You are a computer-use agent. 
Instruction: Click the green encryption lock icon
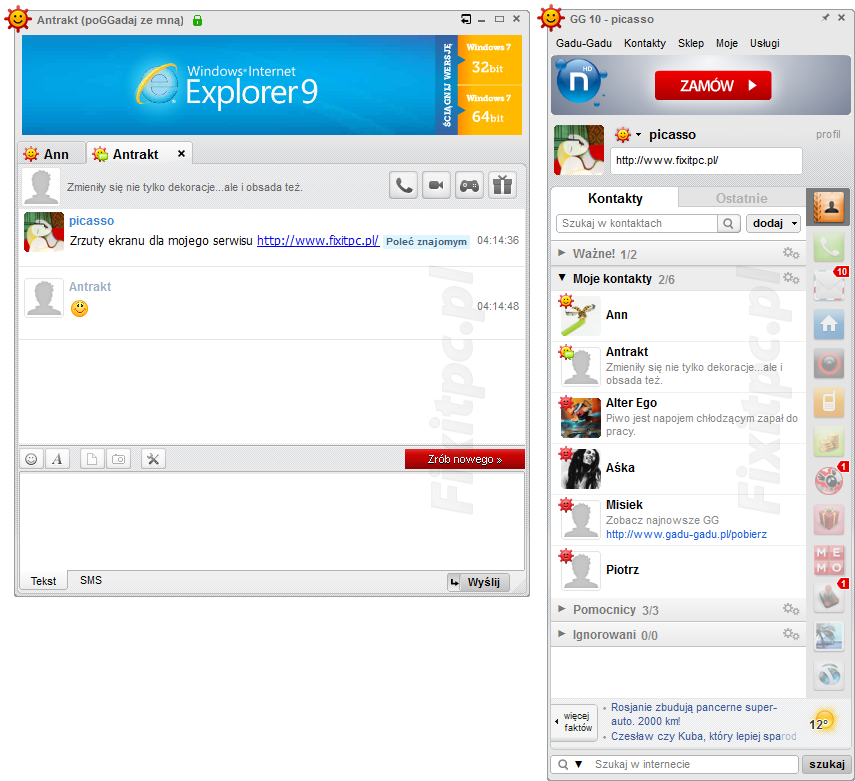click(197, 20)
